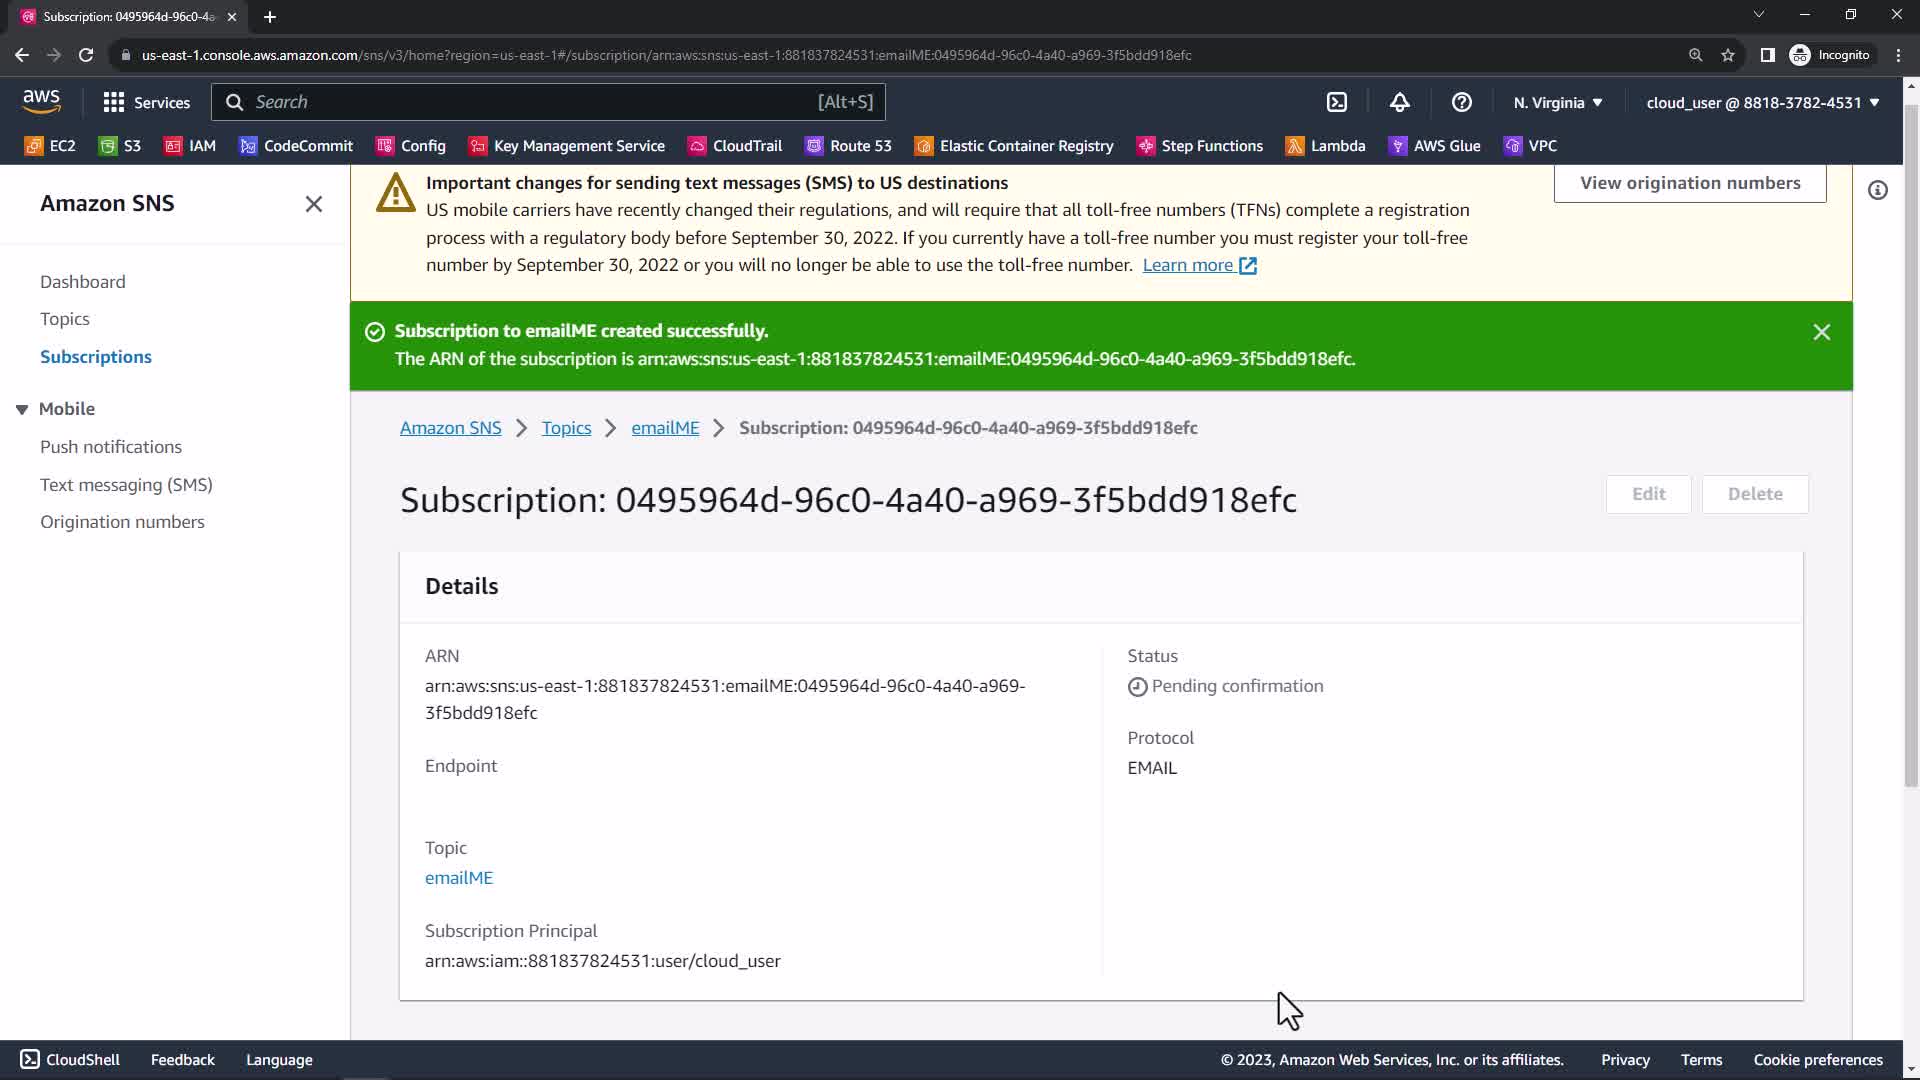Bookmark the page with the star icon
This screenshot has width=1920, height=1080.
[x=1727, y=55]
